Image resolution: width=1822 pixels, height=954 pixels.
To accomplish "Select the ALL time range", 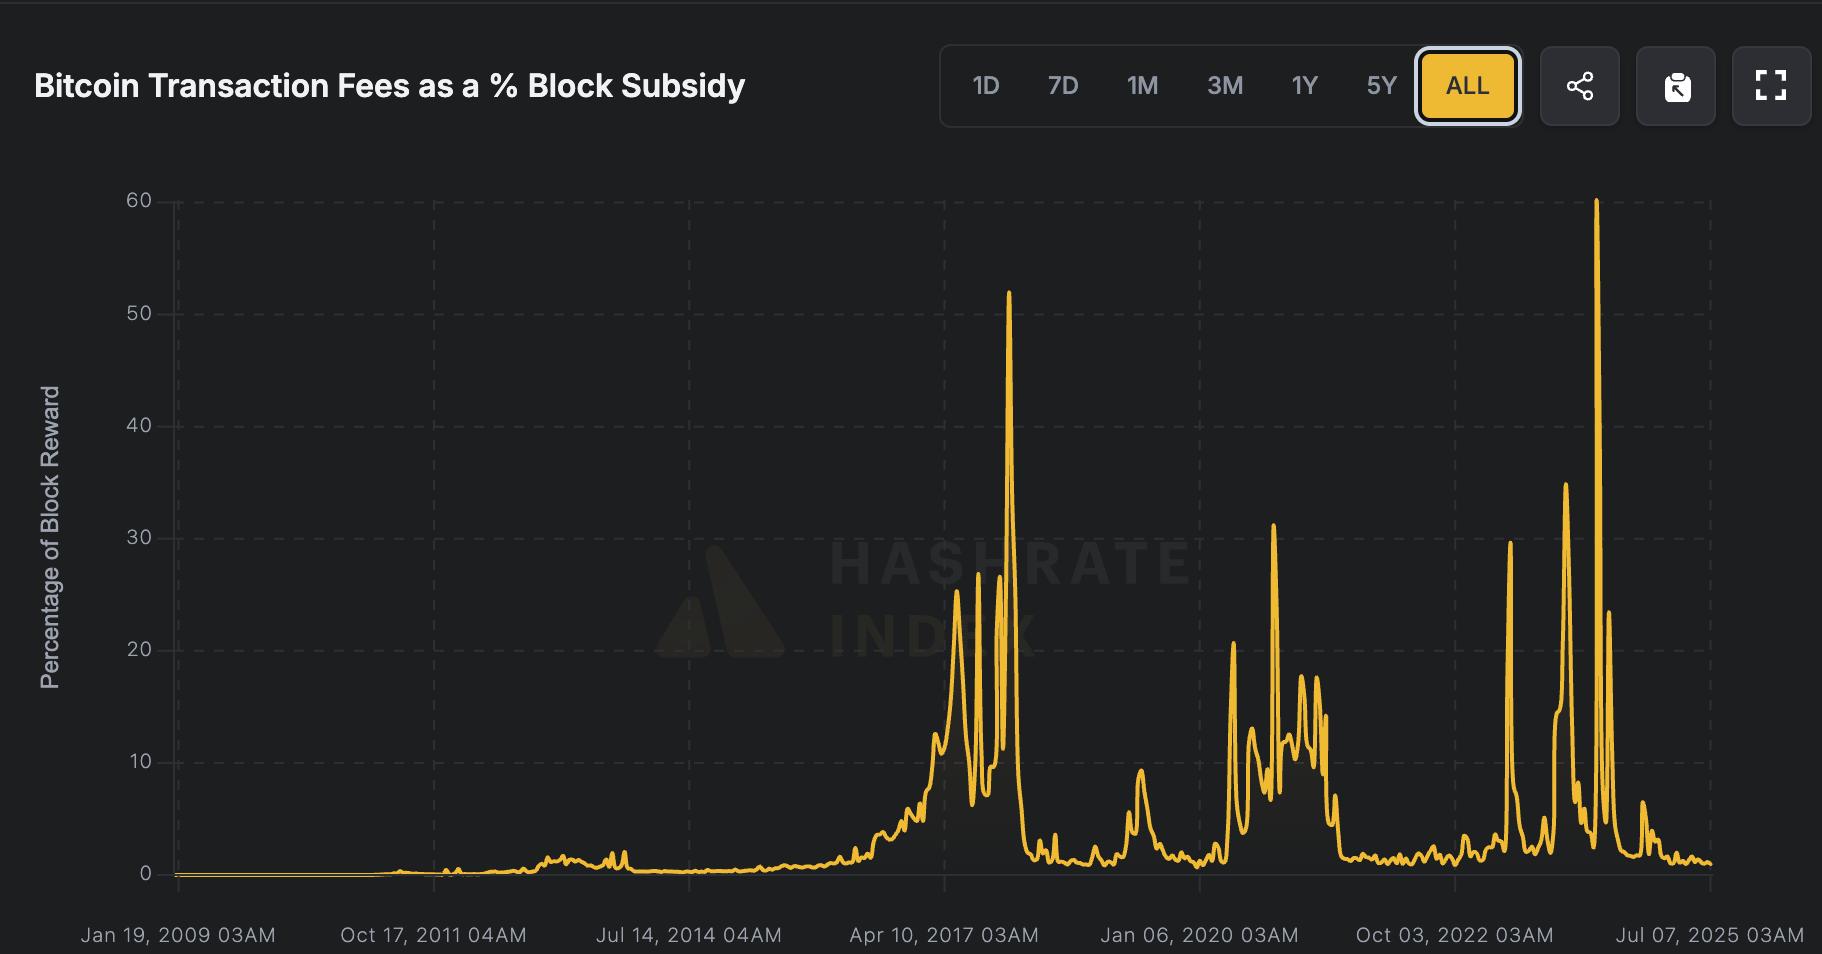I will 1468,86.
